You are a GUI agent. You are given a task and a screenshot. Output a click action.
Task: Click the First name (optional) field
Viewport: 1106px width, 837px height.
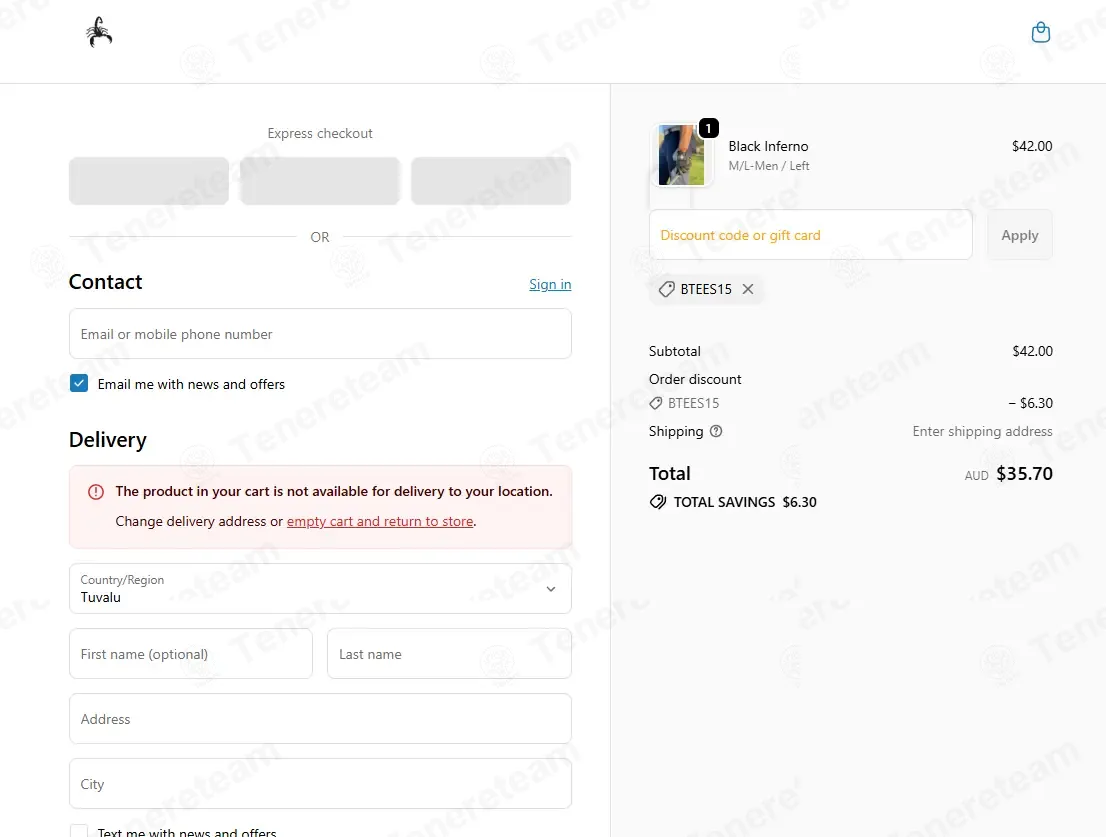point(190,654)
